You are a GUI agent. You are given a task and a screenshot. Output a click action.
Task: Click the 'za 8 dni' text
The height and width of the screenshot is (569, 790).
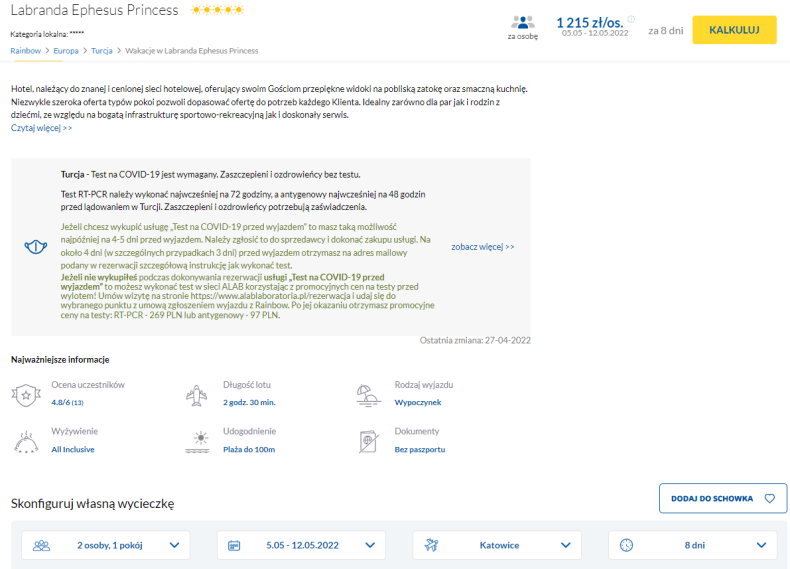click(666, 31)
